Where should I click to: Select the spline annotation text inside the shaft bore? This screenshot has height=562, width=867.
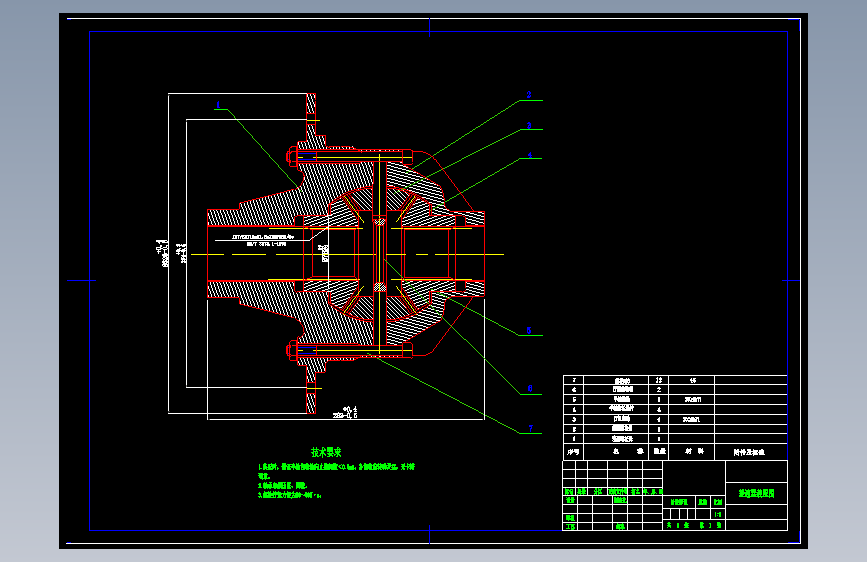pyautogui.click(x=263, y=240)
